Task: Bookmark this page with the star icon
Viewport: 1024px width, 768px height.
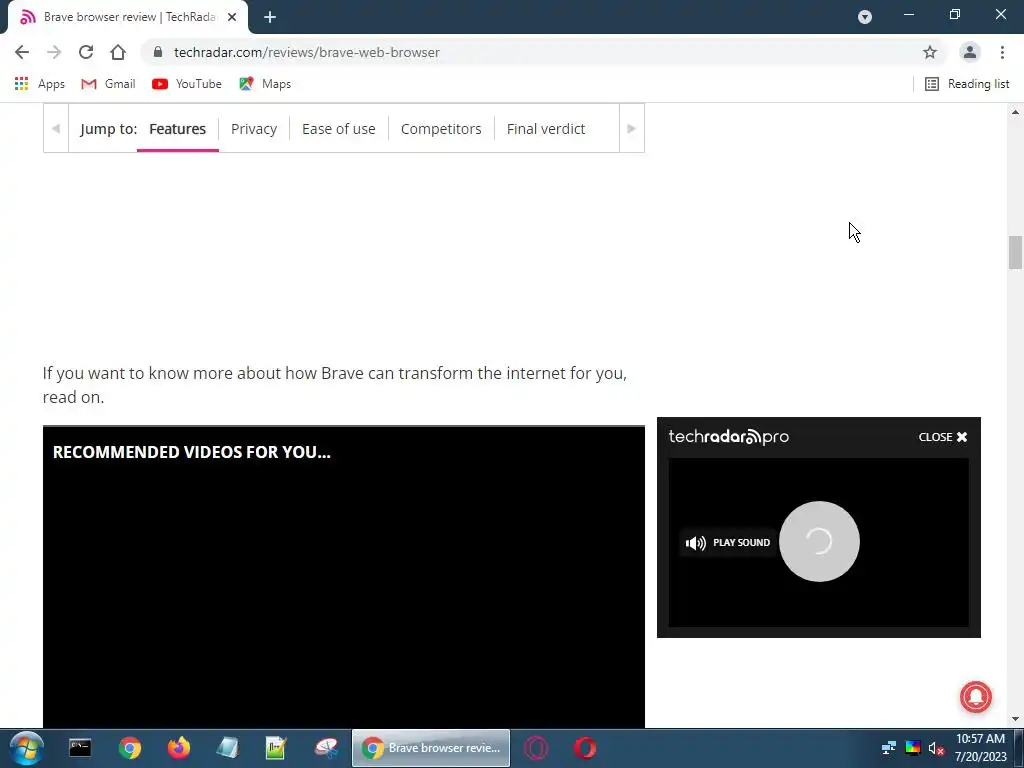Action: click(930, 52)
